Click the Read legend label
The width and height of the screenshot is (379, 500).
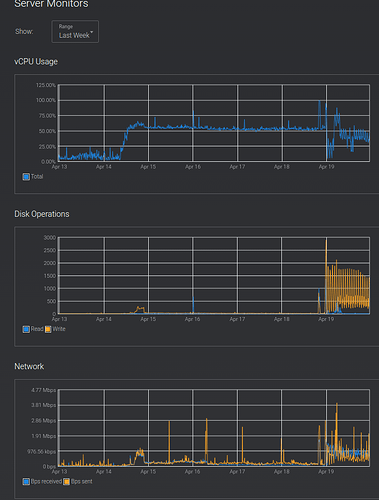pyautogui.click(x=37, y=329)
